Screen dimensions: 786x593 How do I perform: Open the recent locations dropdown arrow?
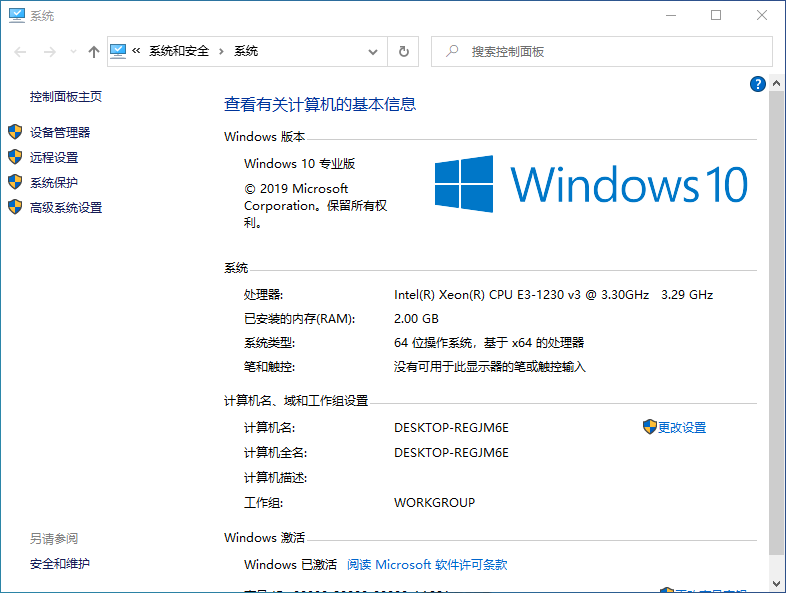[x=73, y=52]
